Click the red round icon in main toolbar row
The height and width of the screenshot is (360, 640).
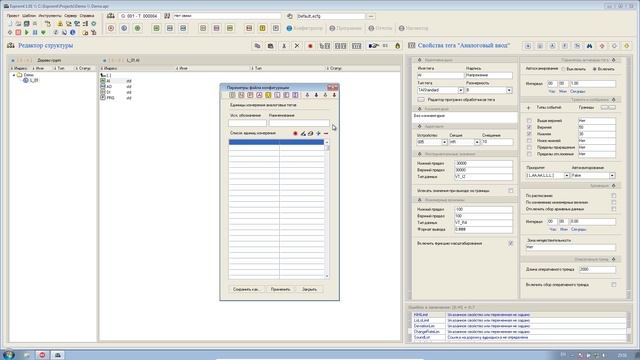coord(111,28)
